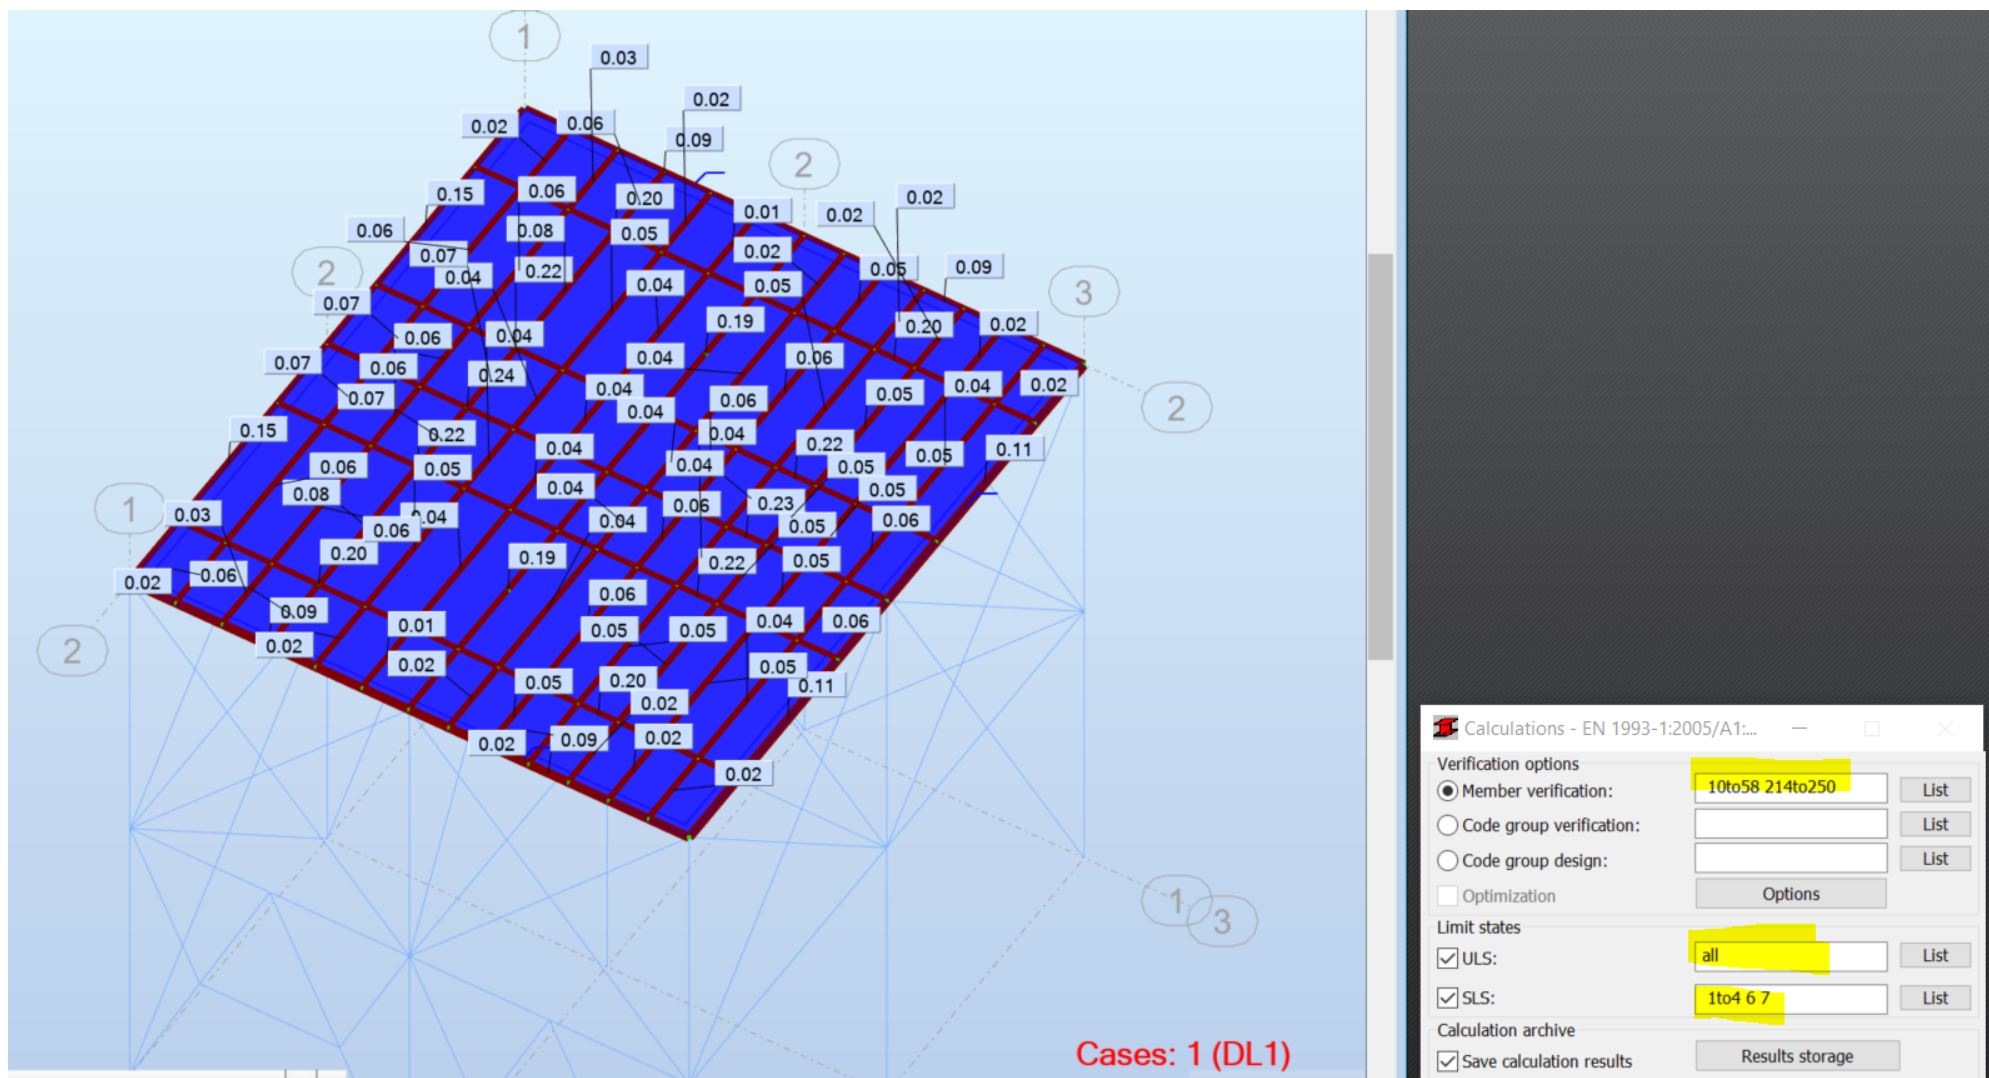Click List next to Code group design

pyautogui.click(x=1934, y=858)
